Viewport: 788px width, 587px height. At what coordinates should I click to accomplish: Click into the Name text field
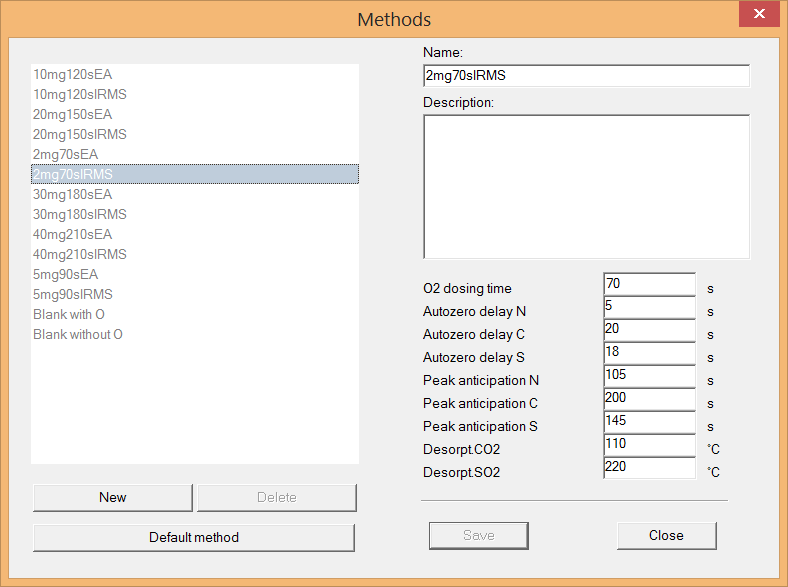(x=585, y=76)
